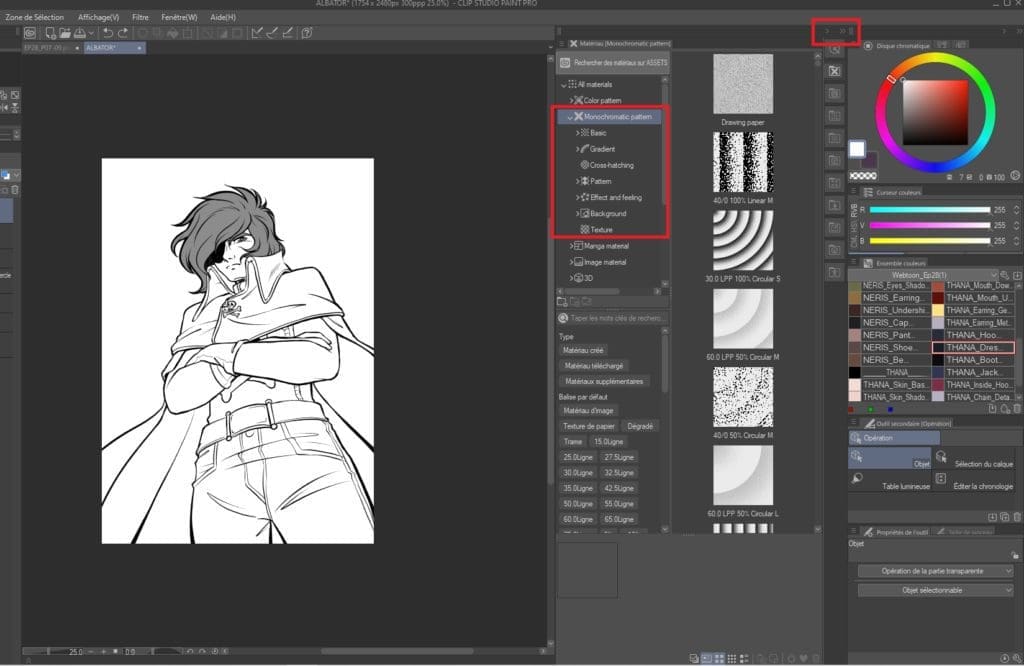
Task: Select the Drawing paper material thumbnail
Action: [x=743, y=84]
